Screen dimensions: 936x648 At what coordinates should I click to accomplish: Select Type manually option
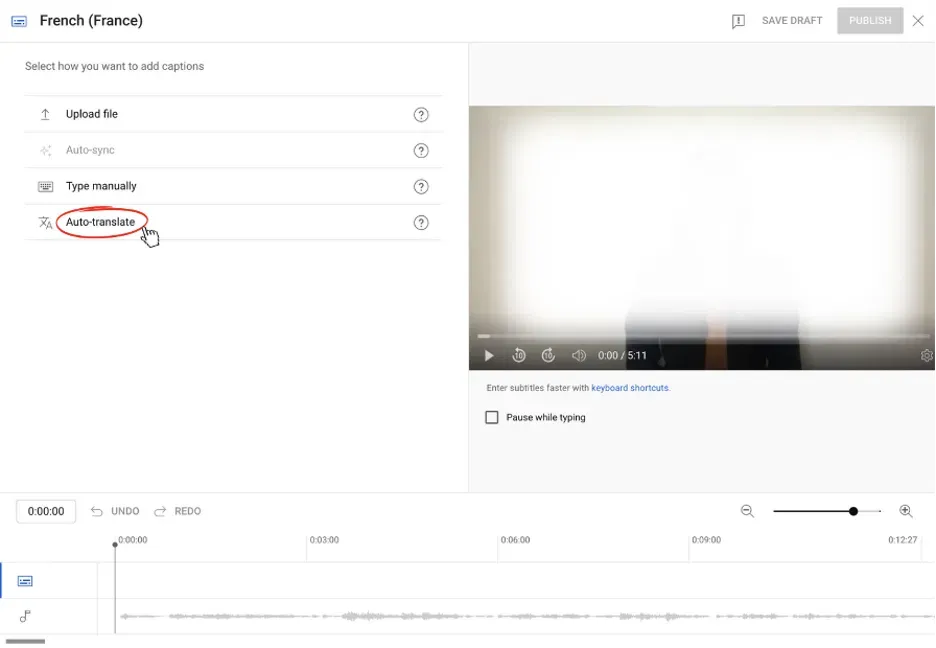click(233, 186)
